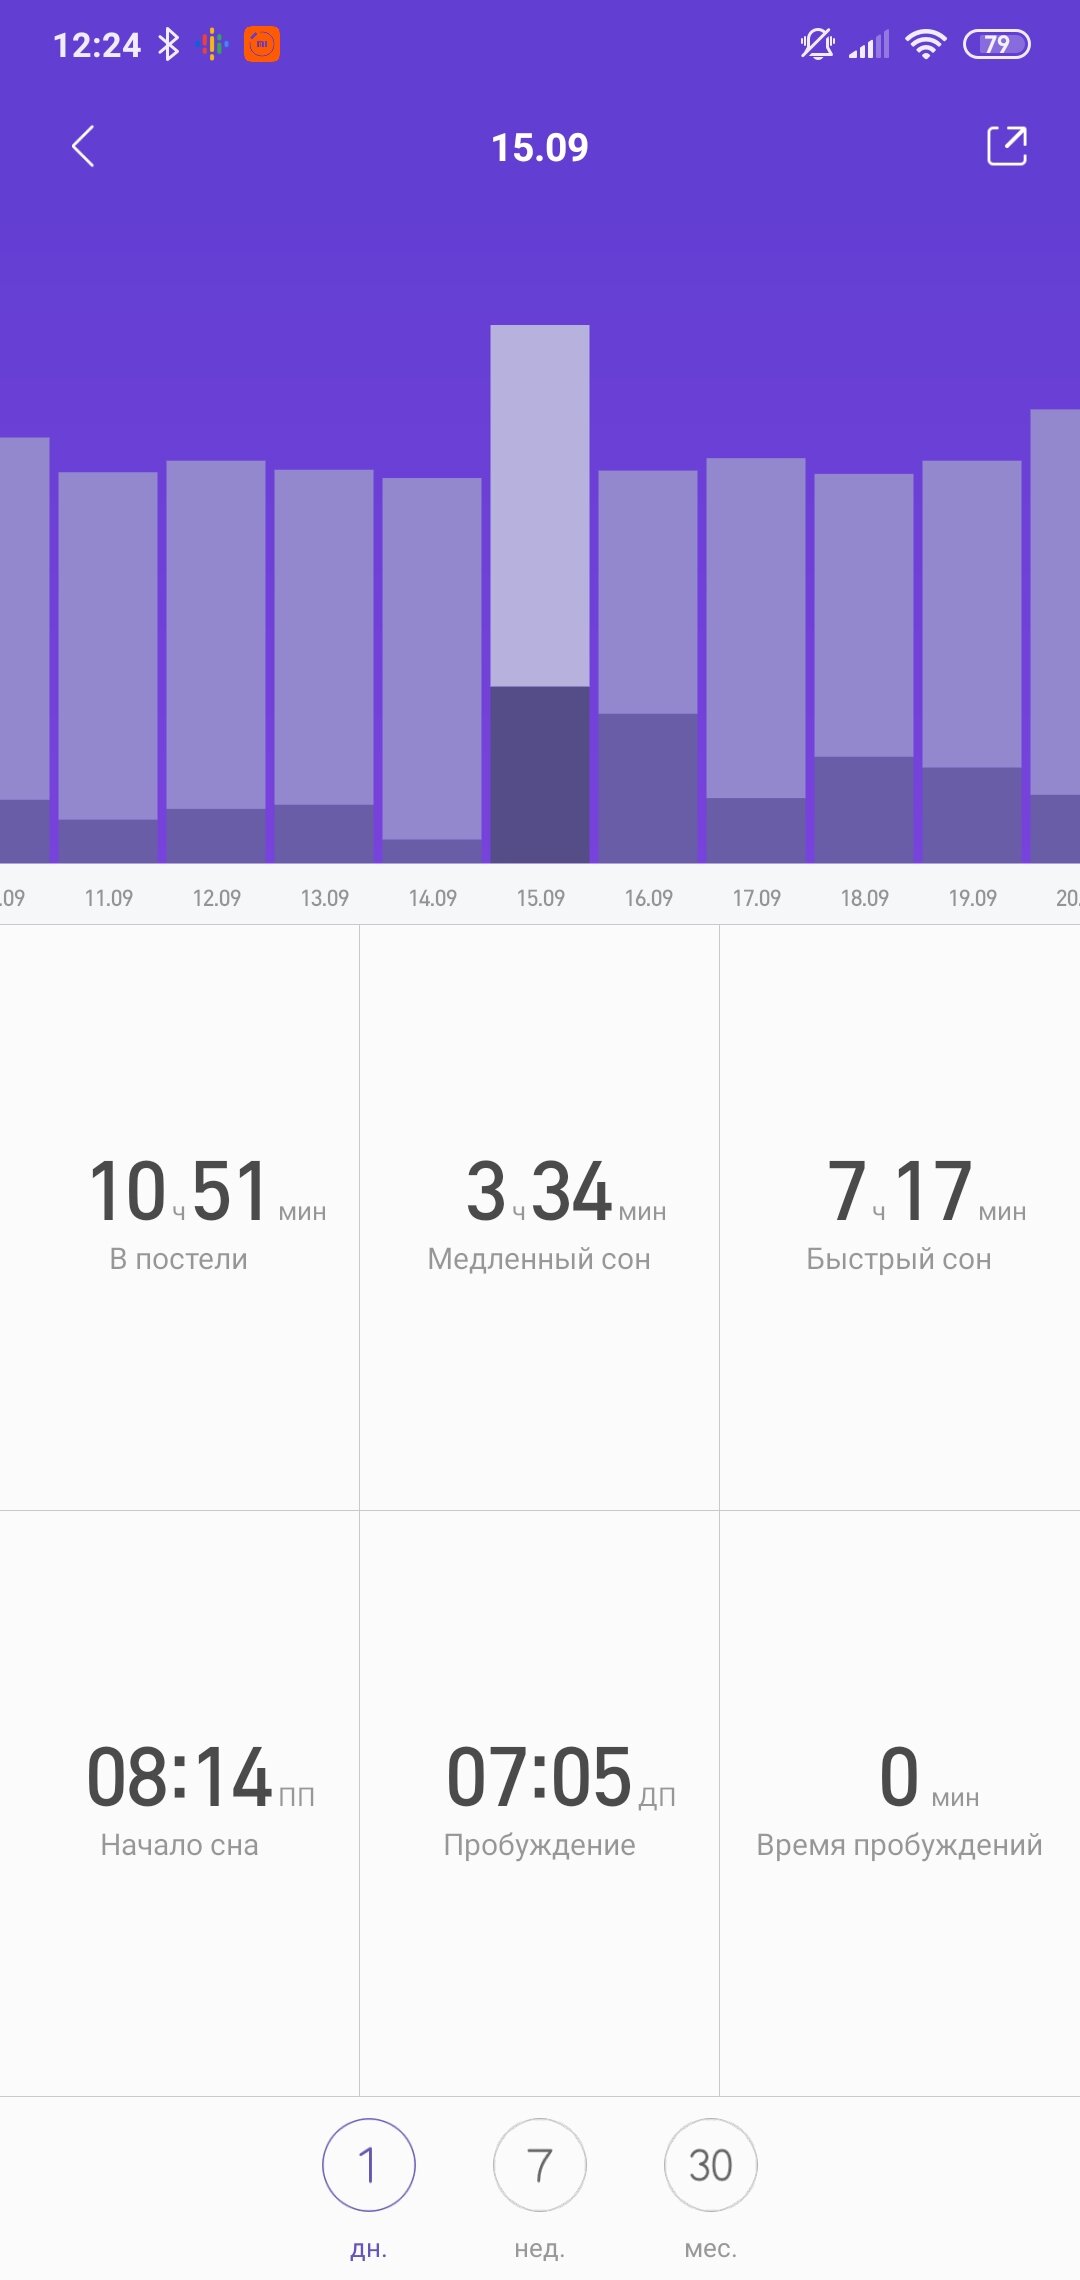Switch to the 7 week view
The width and height of the screenshot is (1080, 2280).
tap(540, 2165)
